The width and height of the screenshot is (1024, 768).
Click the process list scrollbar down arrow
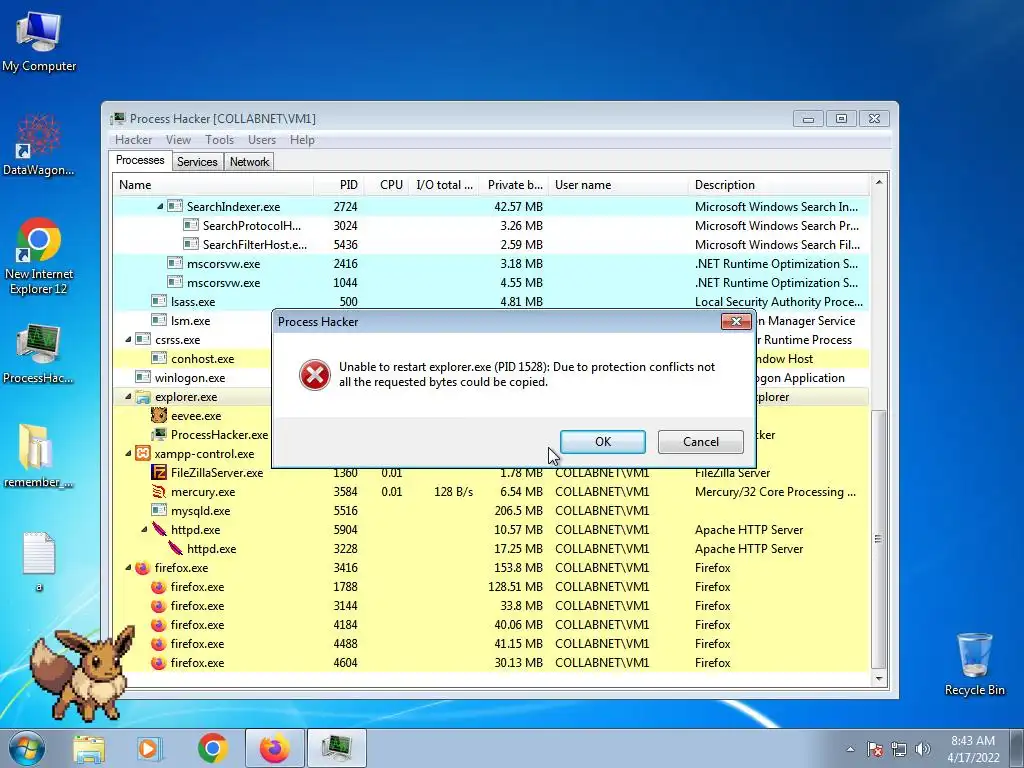click(878, 679)
